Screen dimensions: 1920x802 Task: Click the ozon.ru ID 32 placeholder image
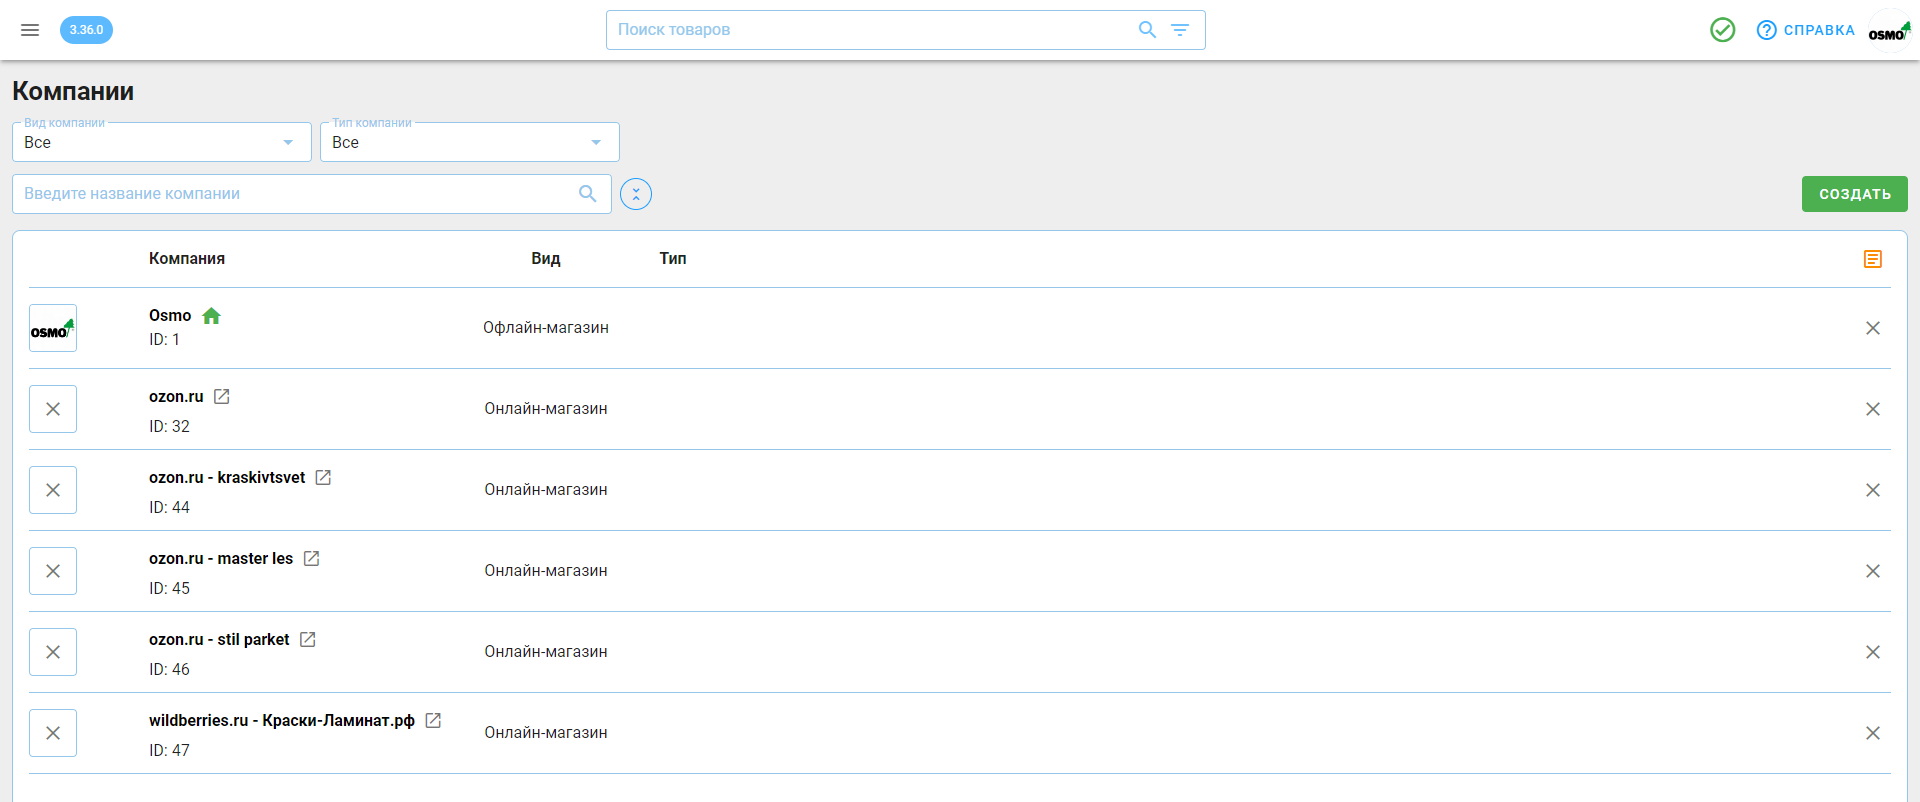[x=53, y=409]
